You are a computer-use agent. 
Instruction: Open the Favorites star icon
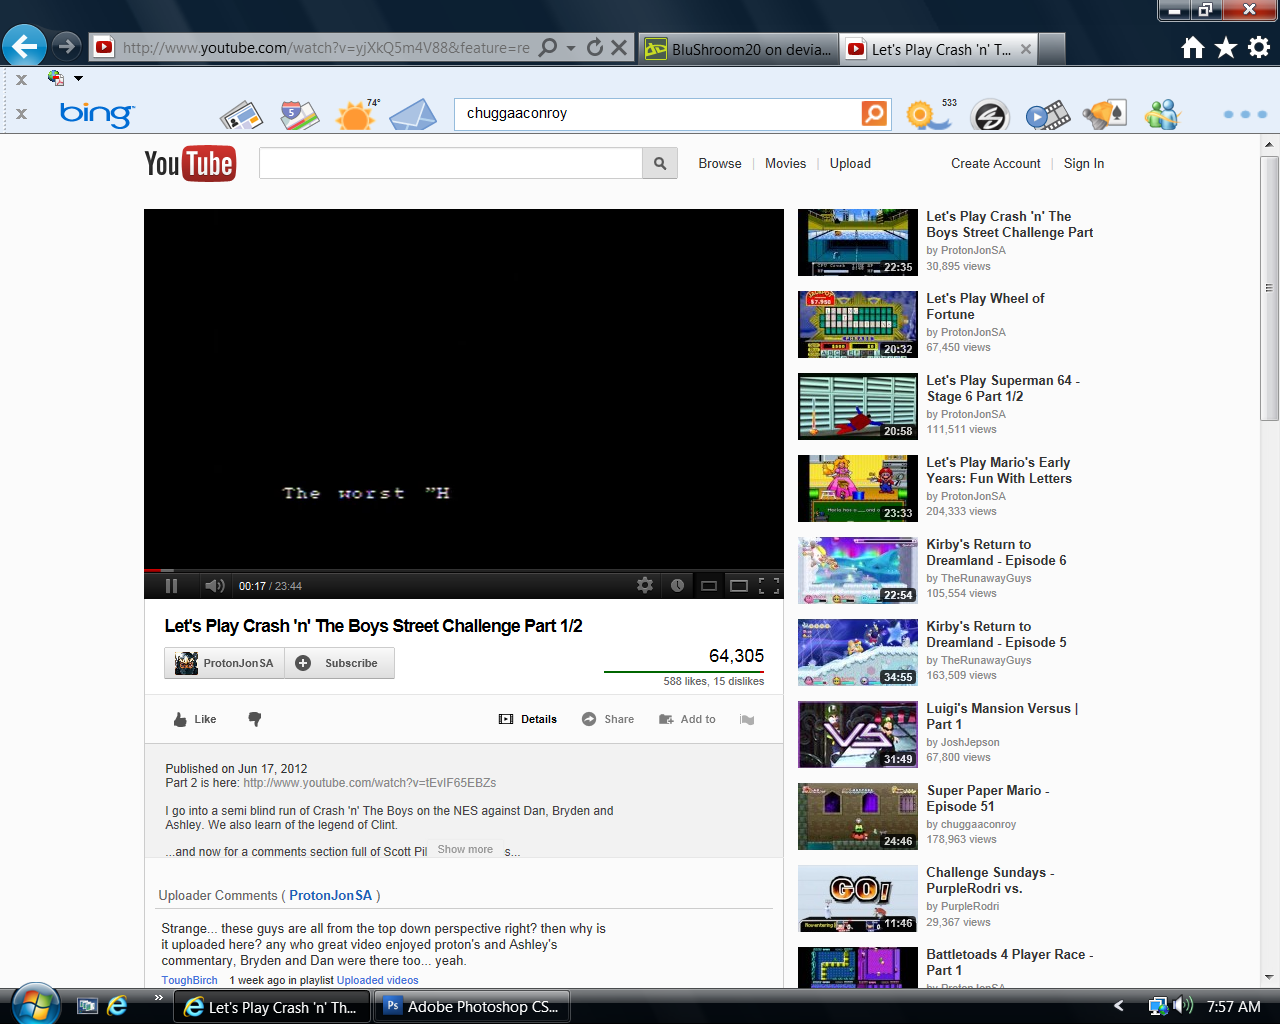pos(1226,47)
